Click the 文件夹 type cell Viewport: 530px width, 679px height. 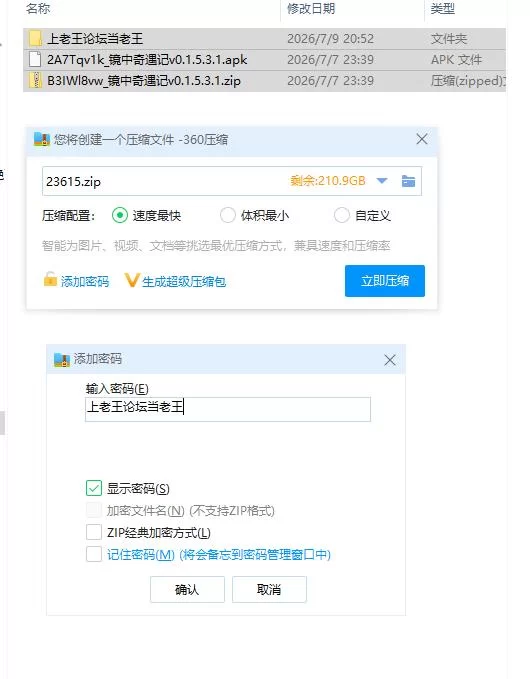449,39
